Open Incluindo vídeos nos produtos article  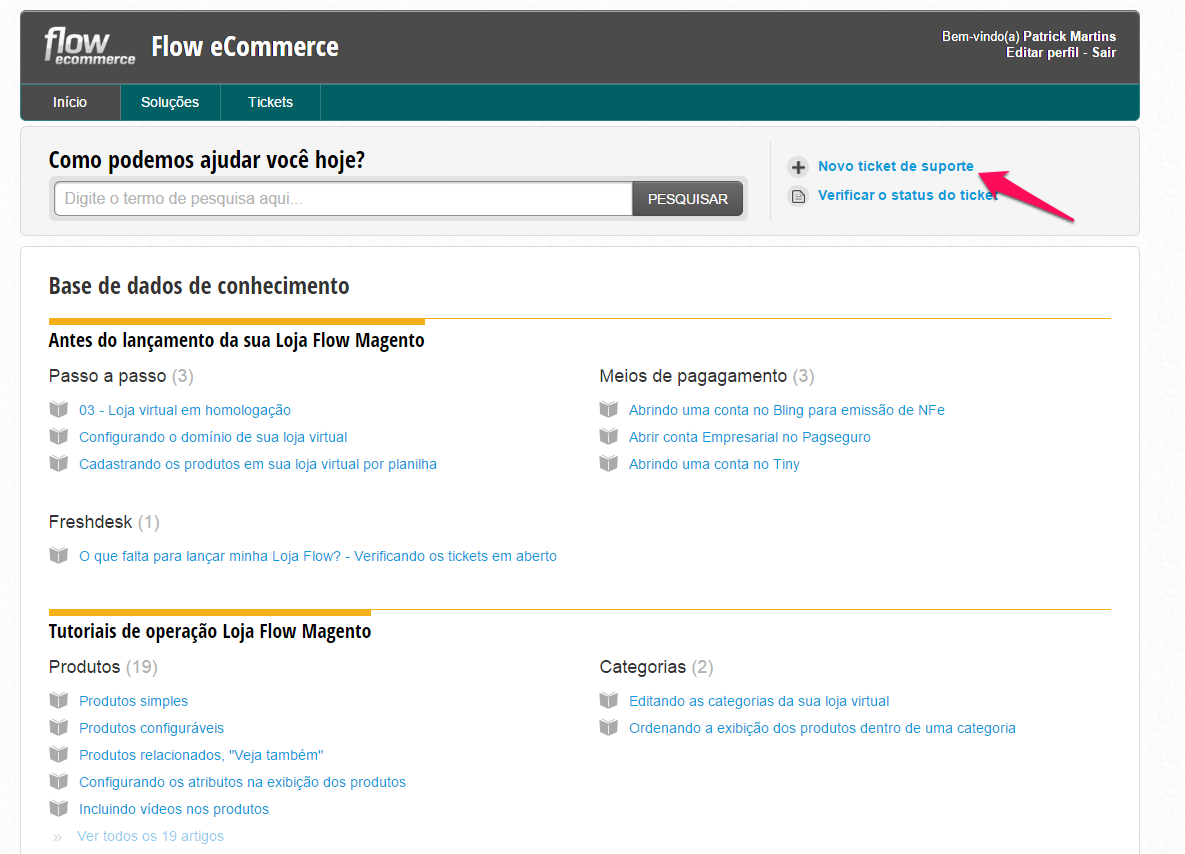[174, 809]
